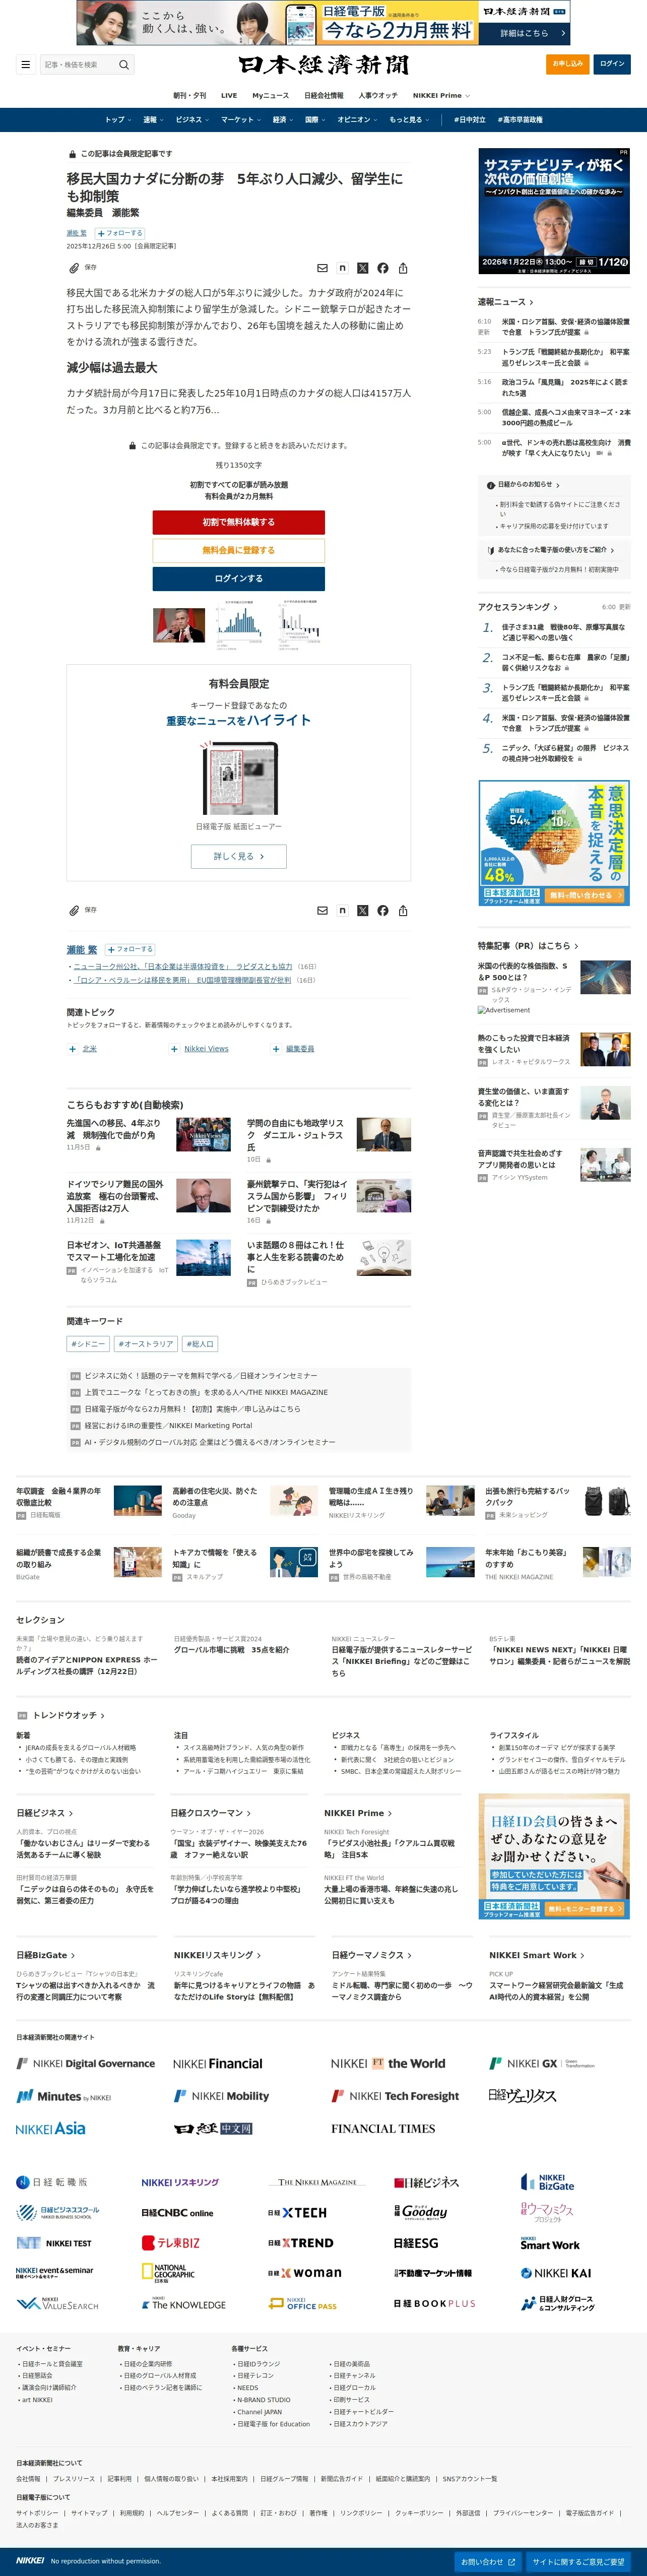Click the top share/export icon

[403, 268]
